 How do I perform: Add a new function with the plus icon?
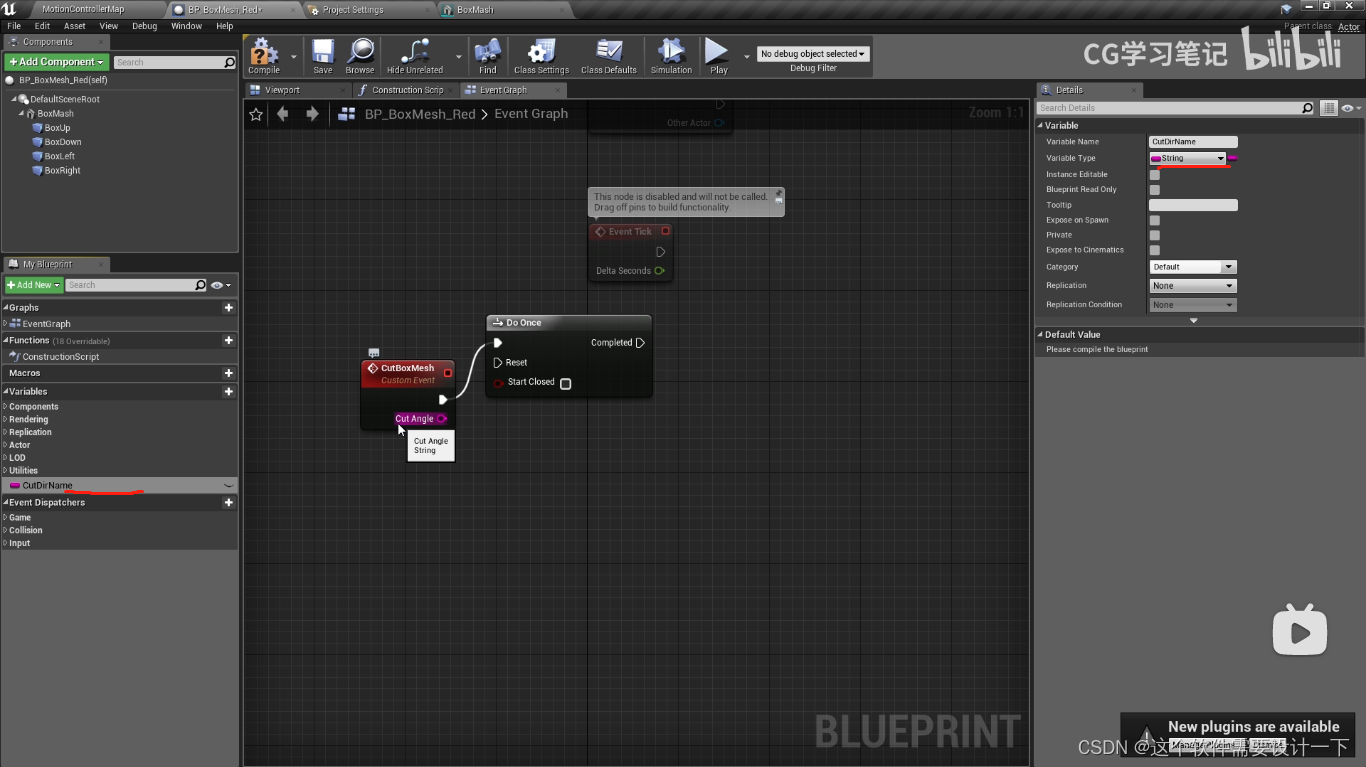229,341
